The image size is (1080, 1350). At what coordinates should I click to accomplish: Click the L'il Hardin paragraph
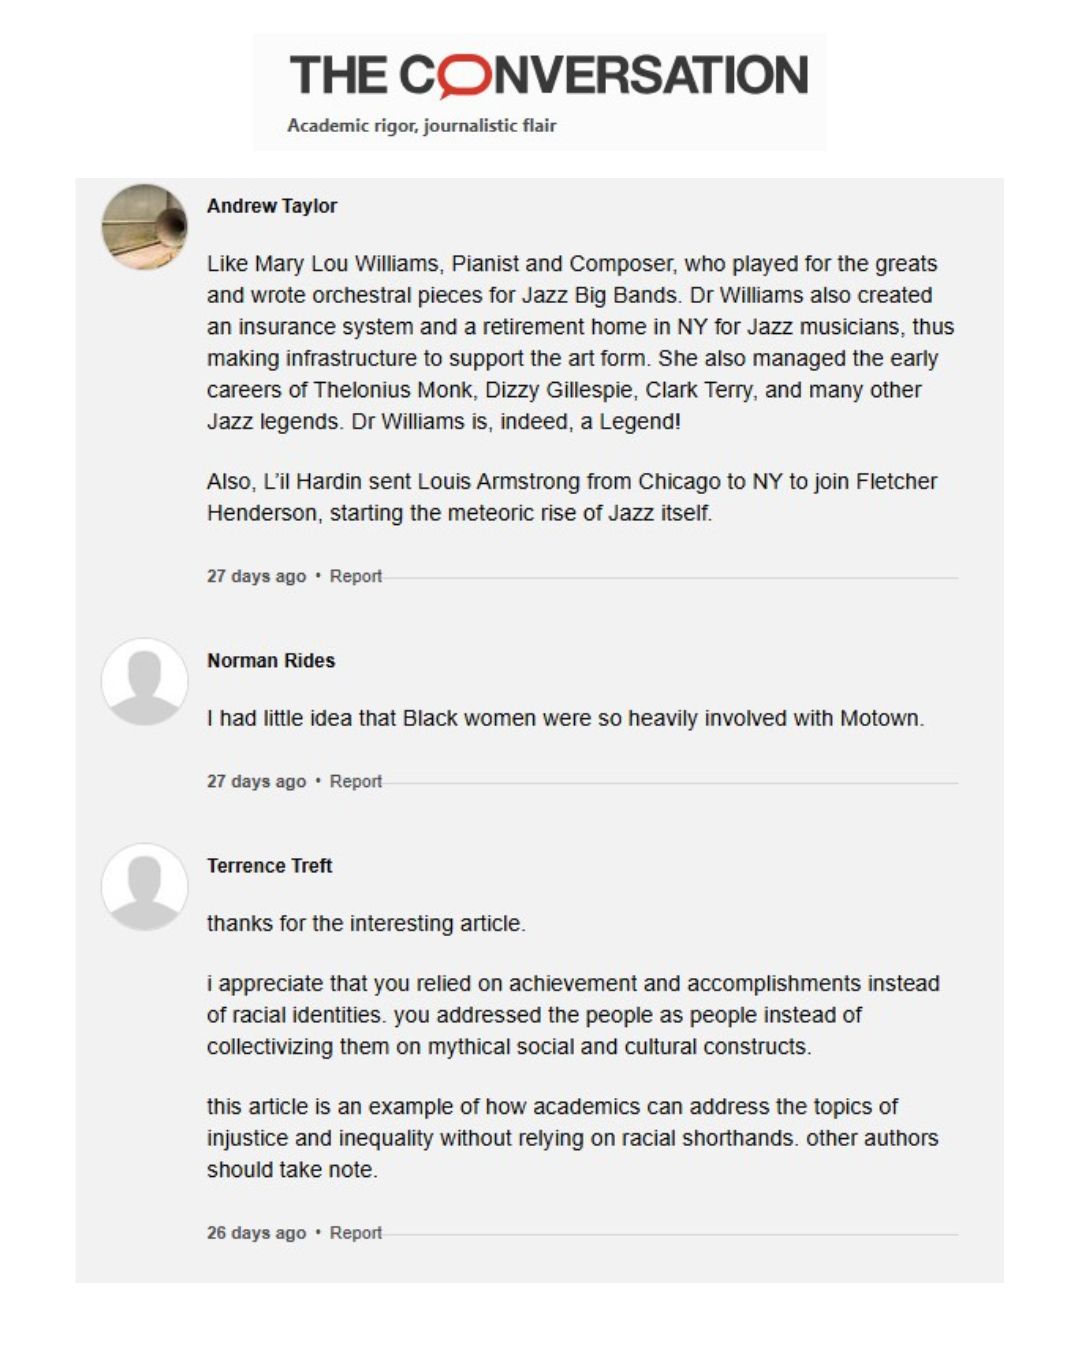pyautogui.click(x=572, y=497)
